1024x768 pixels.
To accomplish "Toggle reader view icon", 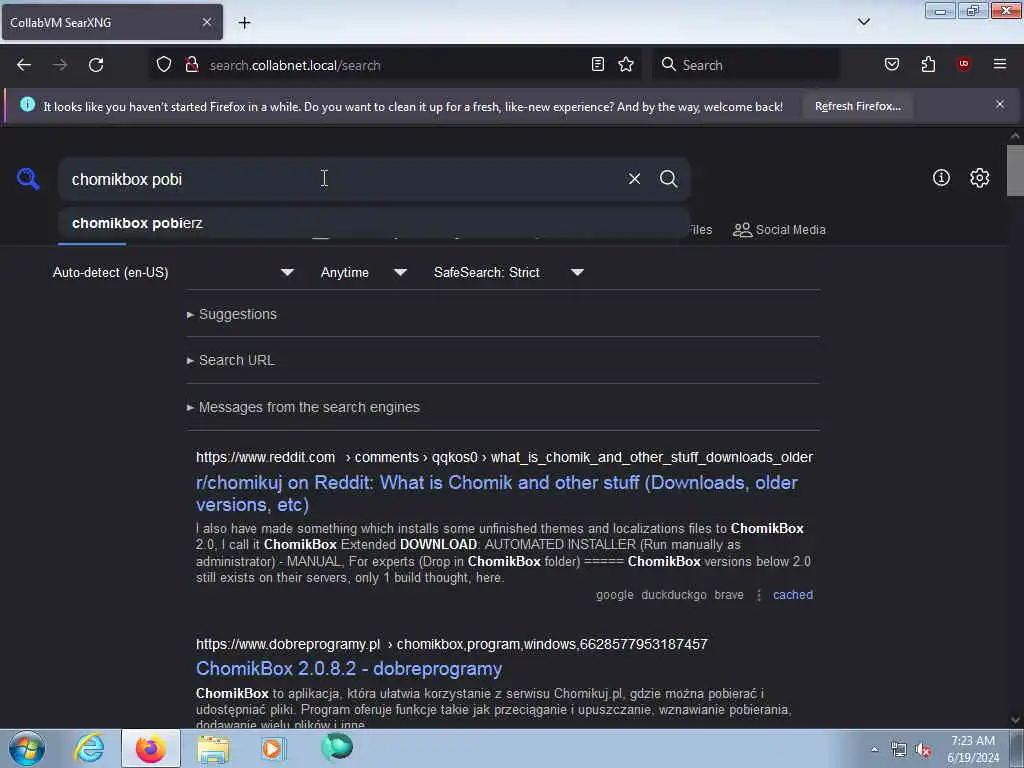I will 598,64.
